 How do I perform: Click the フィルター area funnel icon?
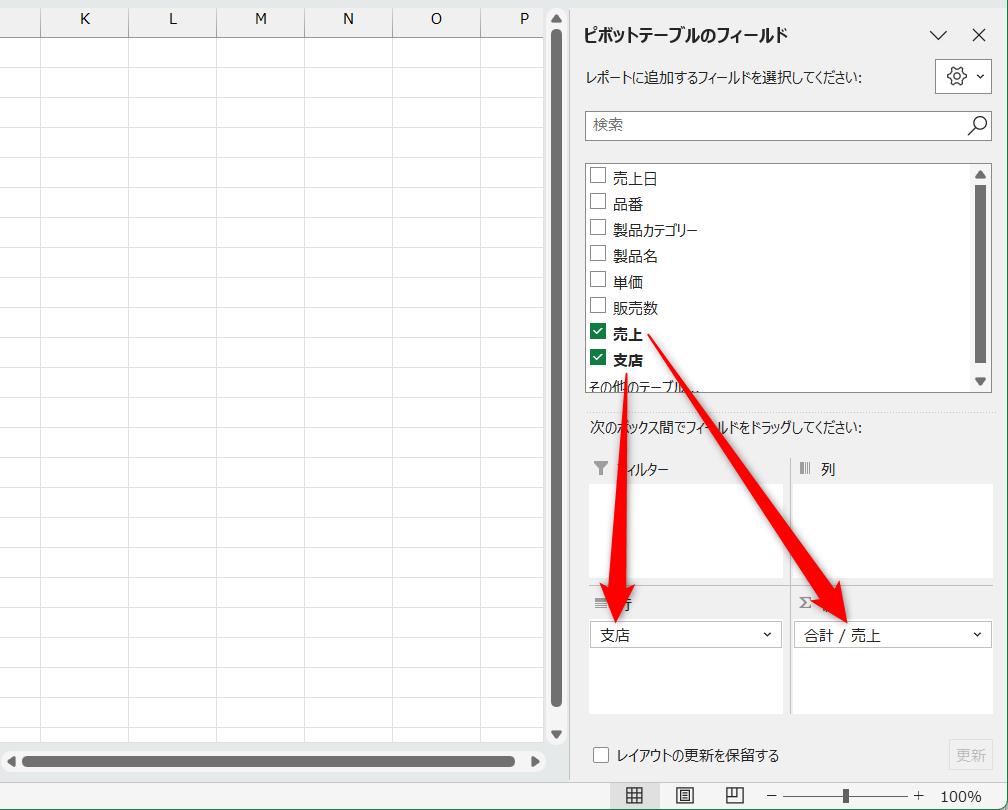point(601,467)
